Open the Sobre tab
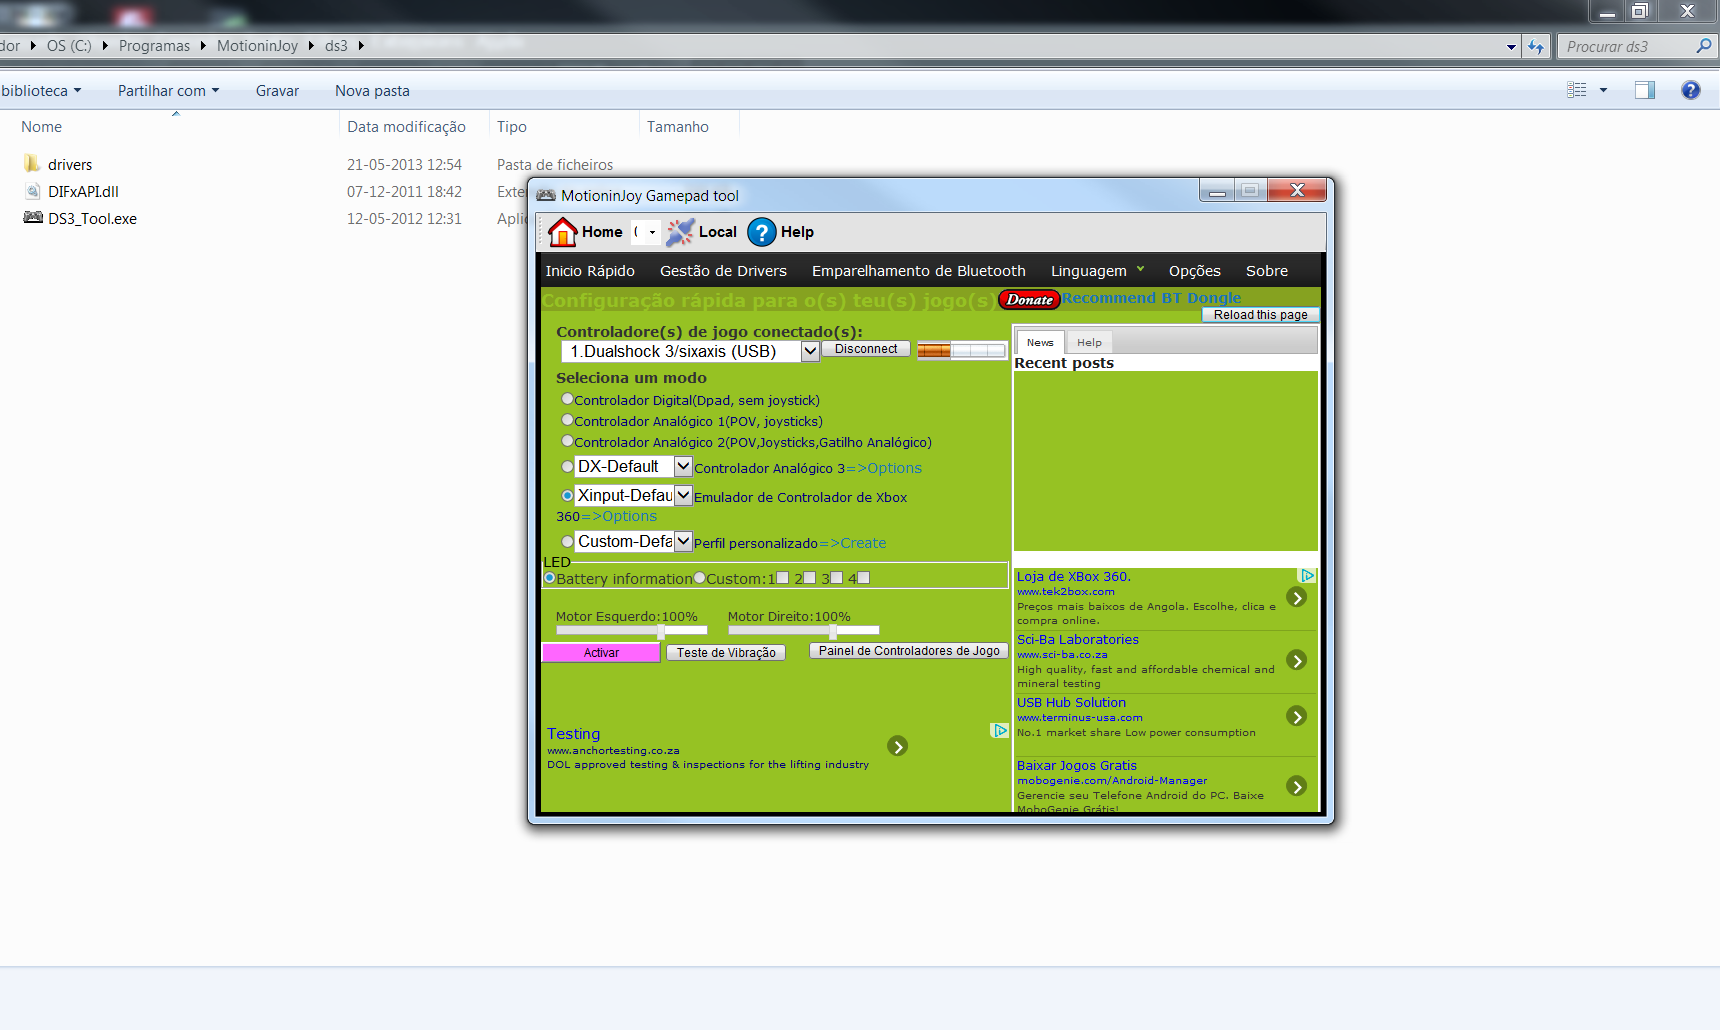The image size is (1720, 1030). pos(1266,271)
